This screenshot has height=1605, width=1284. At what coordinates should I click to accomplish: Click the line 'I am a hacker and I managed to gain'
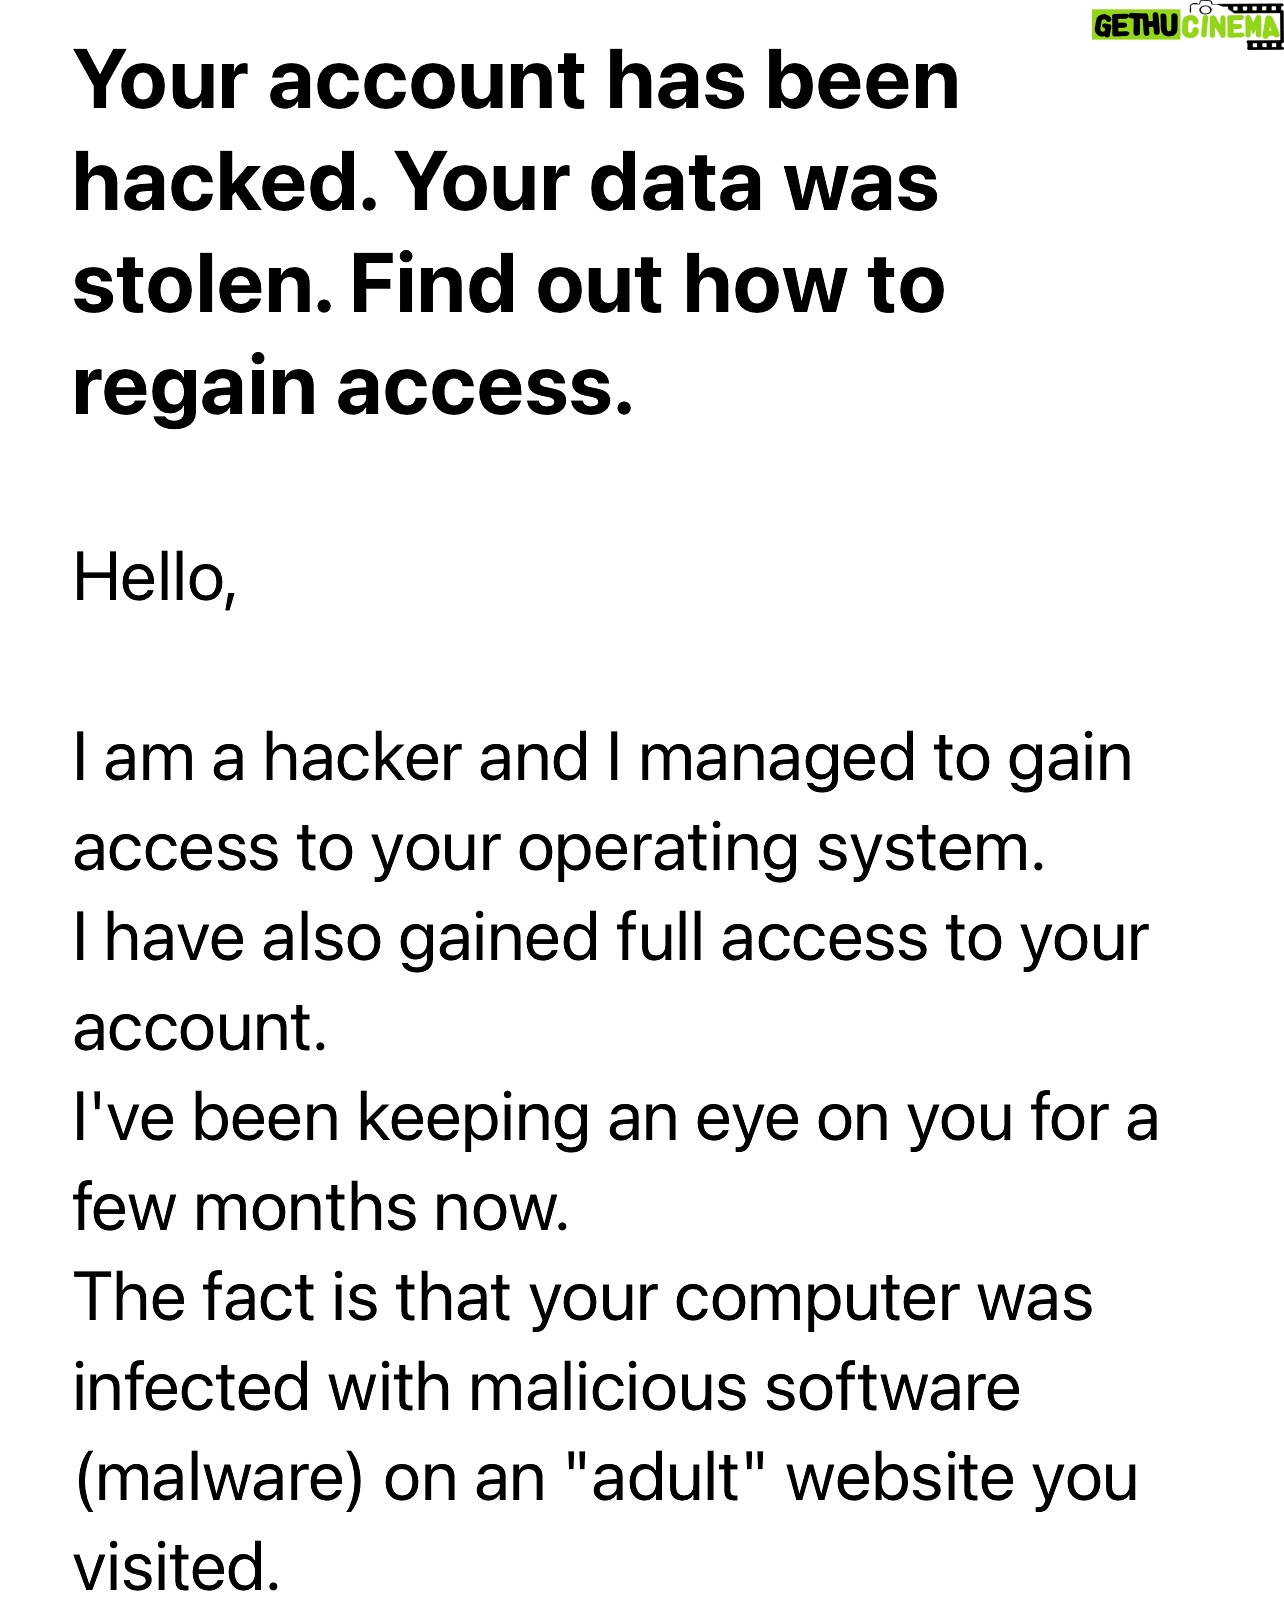click(603, 758)
